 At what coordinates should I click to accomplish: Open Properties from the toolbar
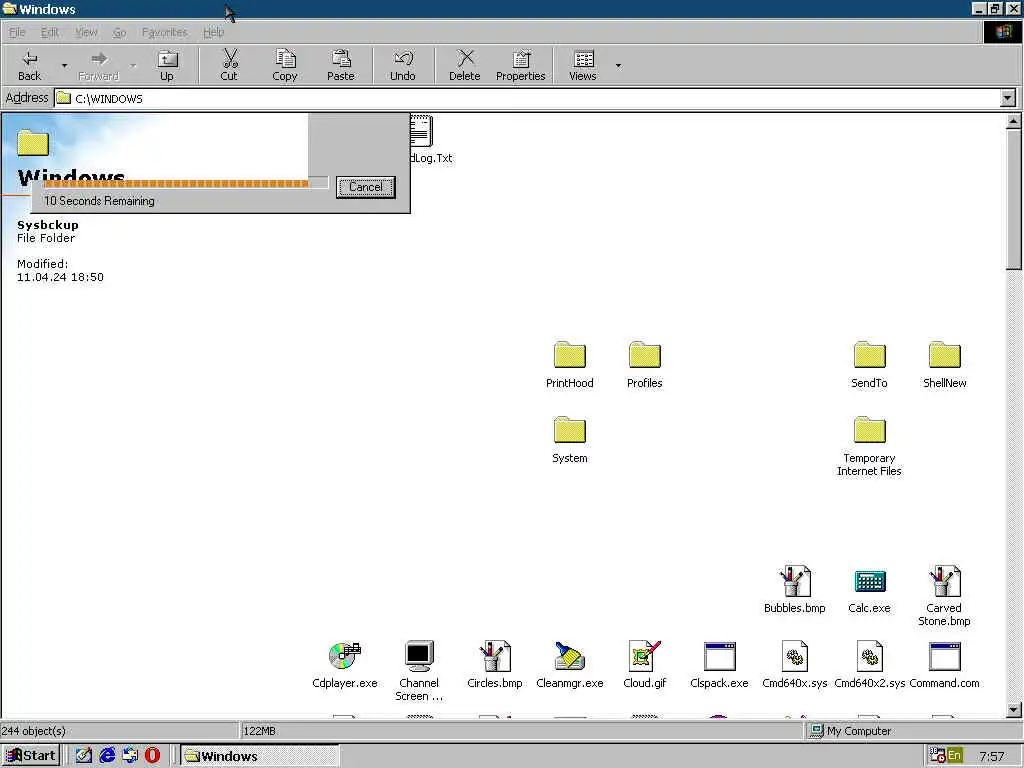[x=520, y=65]
